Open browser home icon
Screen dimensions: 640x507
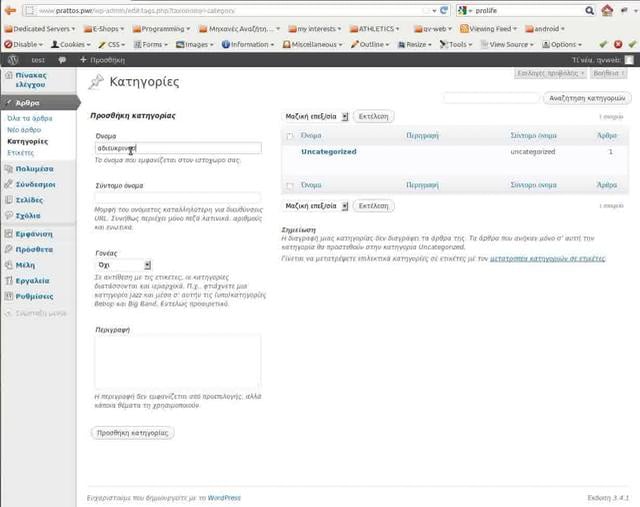[x=607, y=11]
